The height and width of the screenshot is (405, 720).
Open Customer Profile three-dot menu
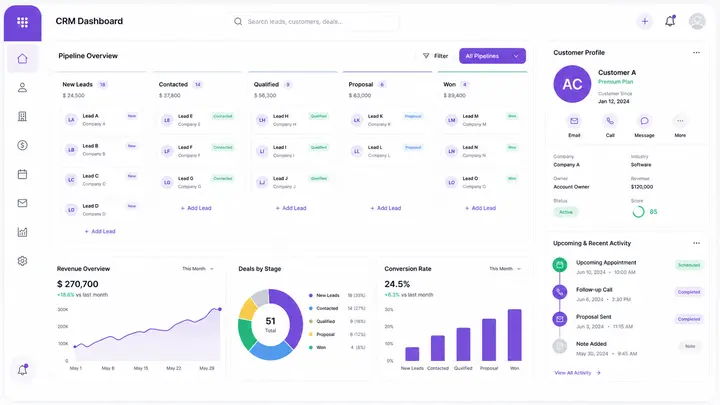point(696,52)
